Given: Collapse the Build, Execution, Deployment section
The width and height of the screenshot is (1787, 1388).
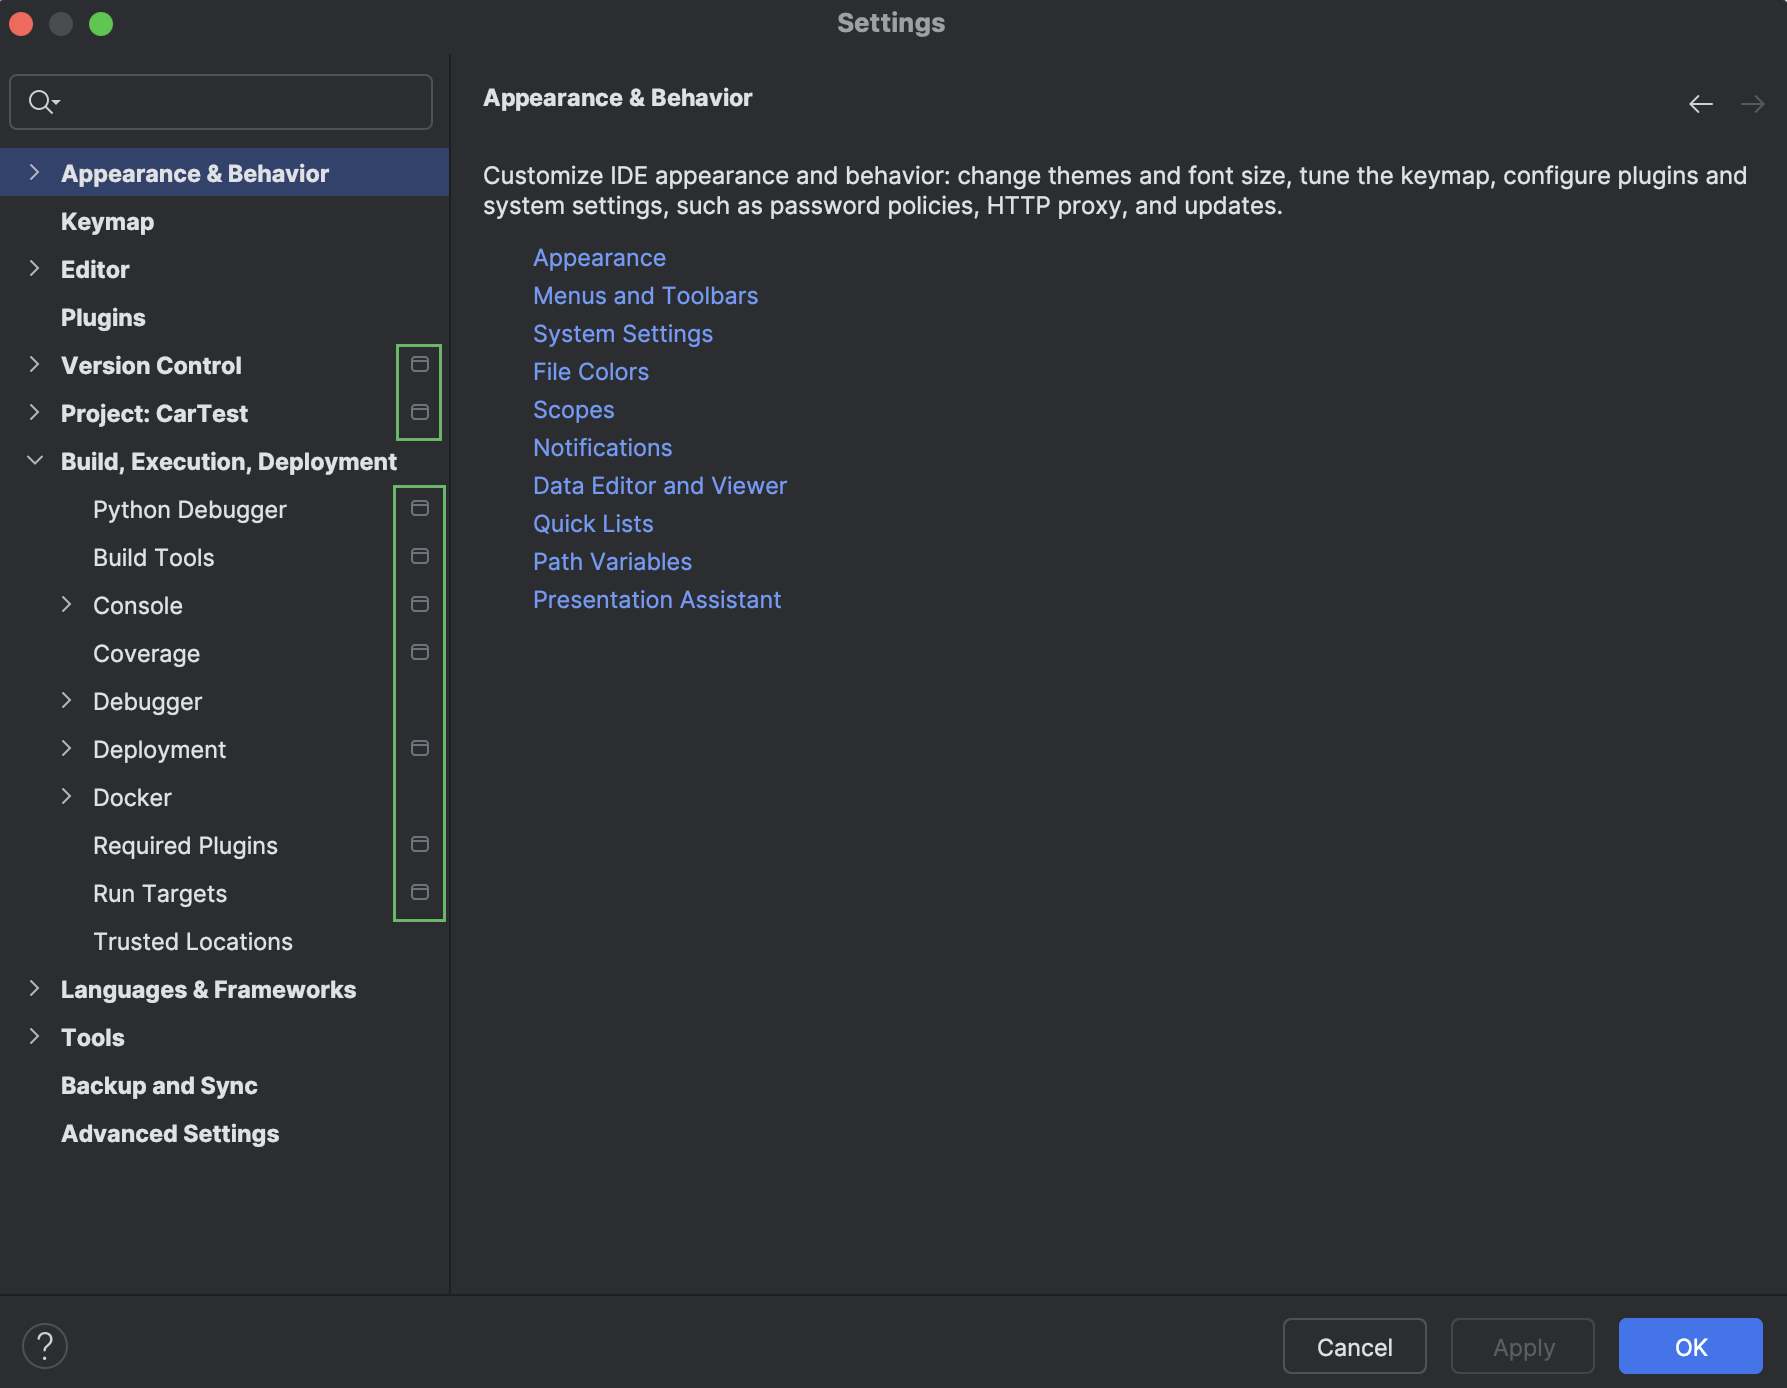Looking at the screenshot, I should (x=35, y=460).
